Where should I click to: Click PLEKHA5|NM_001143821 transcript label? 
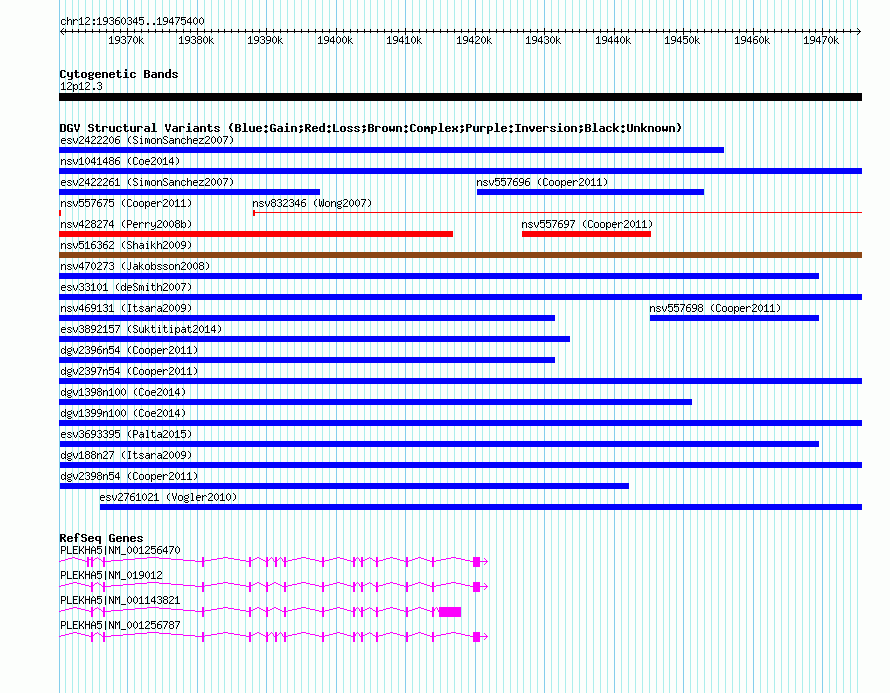tap(120, 600)
